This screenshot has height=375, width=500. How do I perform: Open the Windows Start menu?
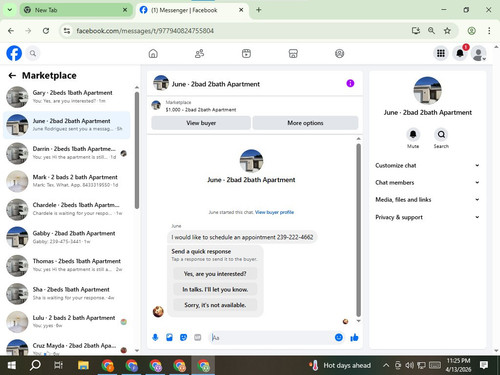pyautogui.click(x=12, y=365)
